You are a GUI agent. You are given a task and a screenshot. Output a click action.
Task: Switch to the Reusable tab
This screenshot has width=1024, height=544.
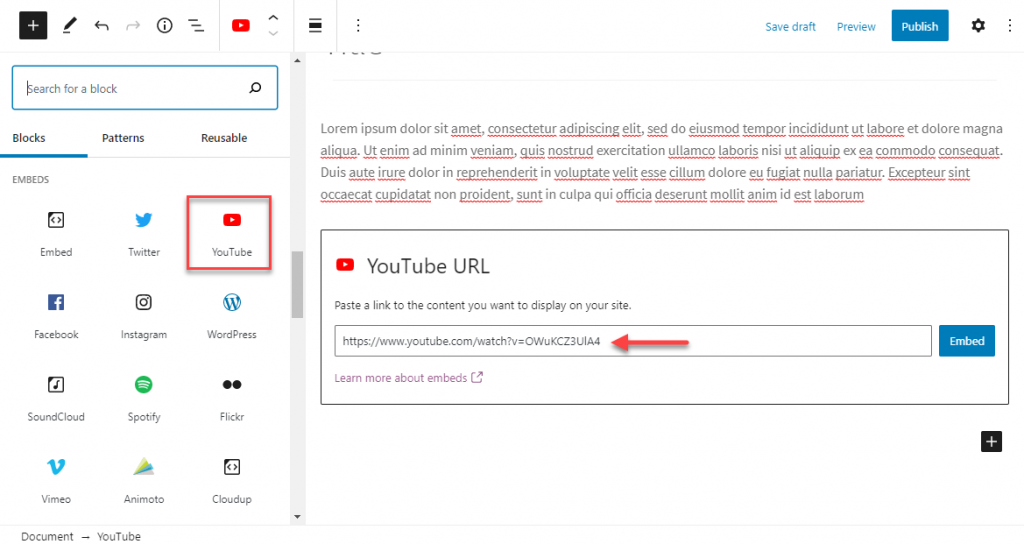tap(224, 138)
